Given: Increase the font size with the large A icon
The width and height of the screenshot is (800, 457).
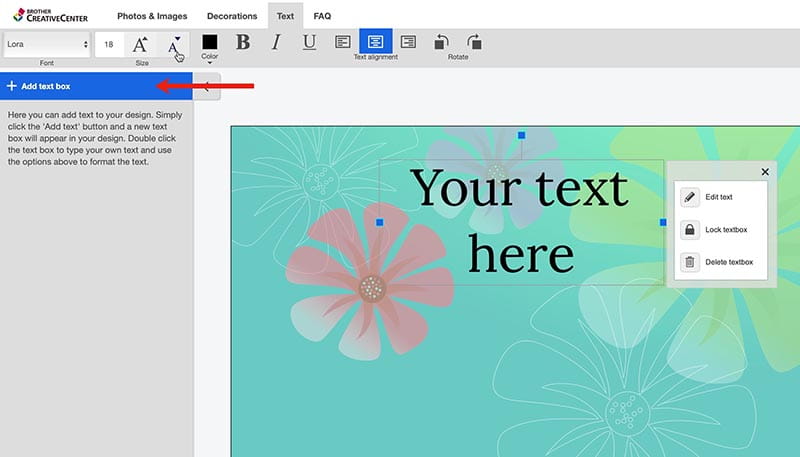Looking at the screenshot, I should click(x=140, y=44).
